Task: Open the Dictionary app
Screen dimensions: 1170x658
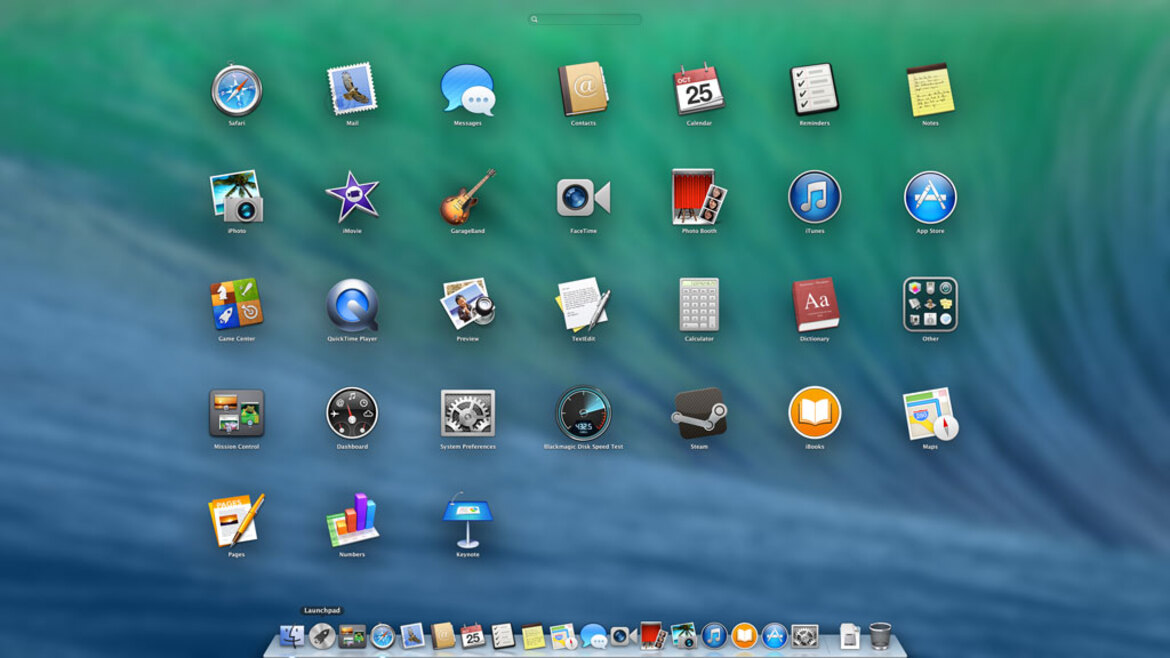Action: tap(815, 305)
